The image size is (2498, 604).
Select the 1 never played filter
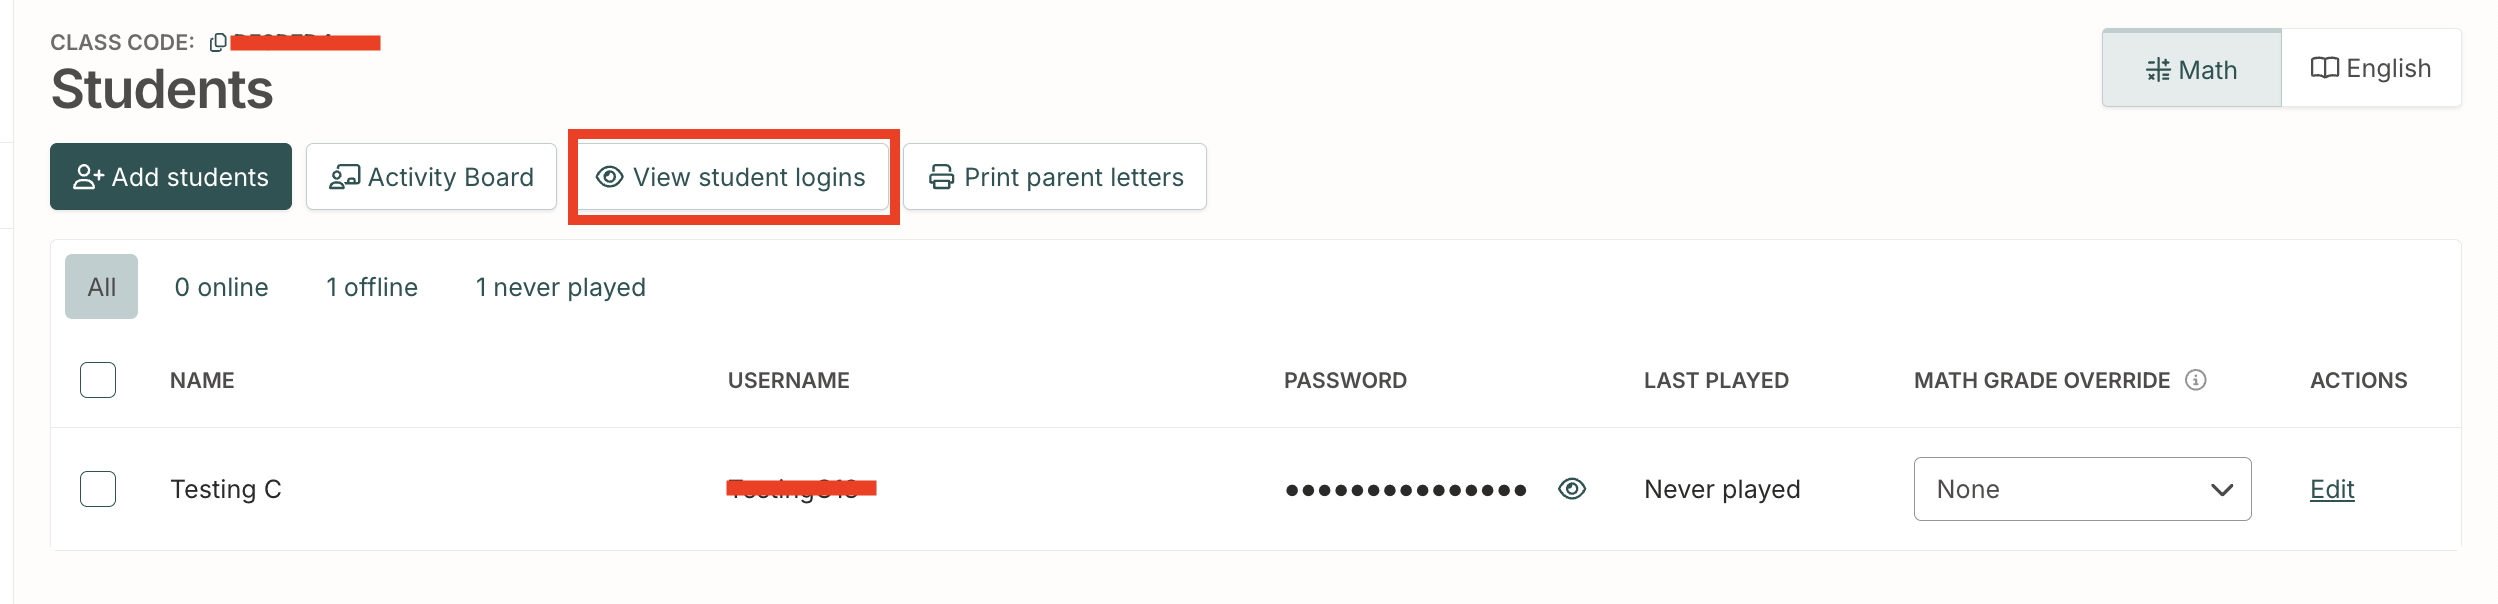click(561, 287)
